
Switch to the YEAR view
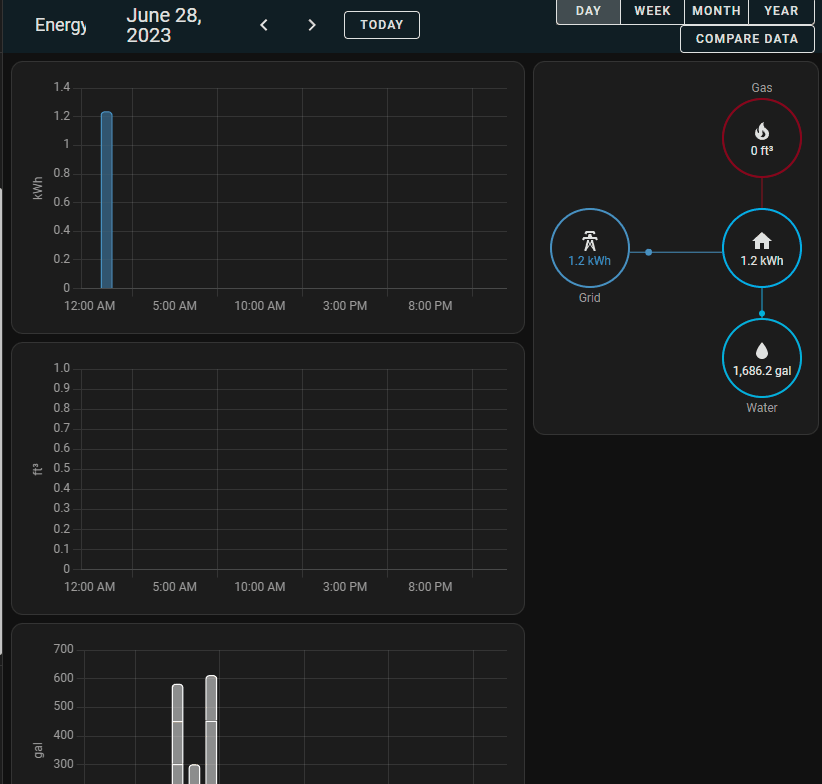coord(780,11)
